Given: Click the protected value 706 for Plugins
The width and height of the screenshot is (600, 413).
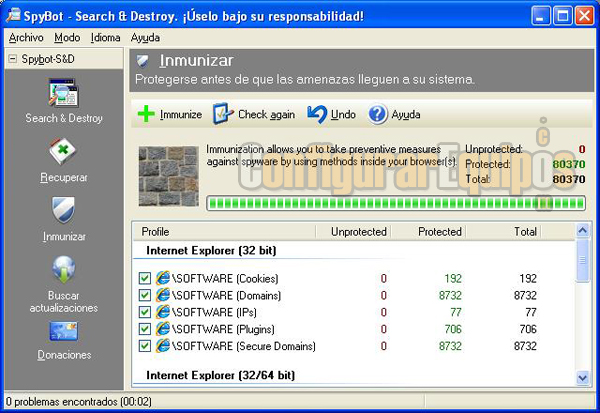Looking at the screenshot, I should (x=453, y=329).
